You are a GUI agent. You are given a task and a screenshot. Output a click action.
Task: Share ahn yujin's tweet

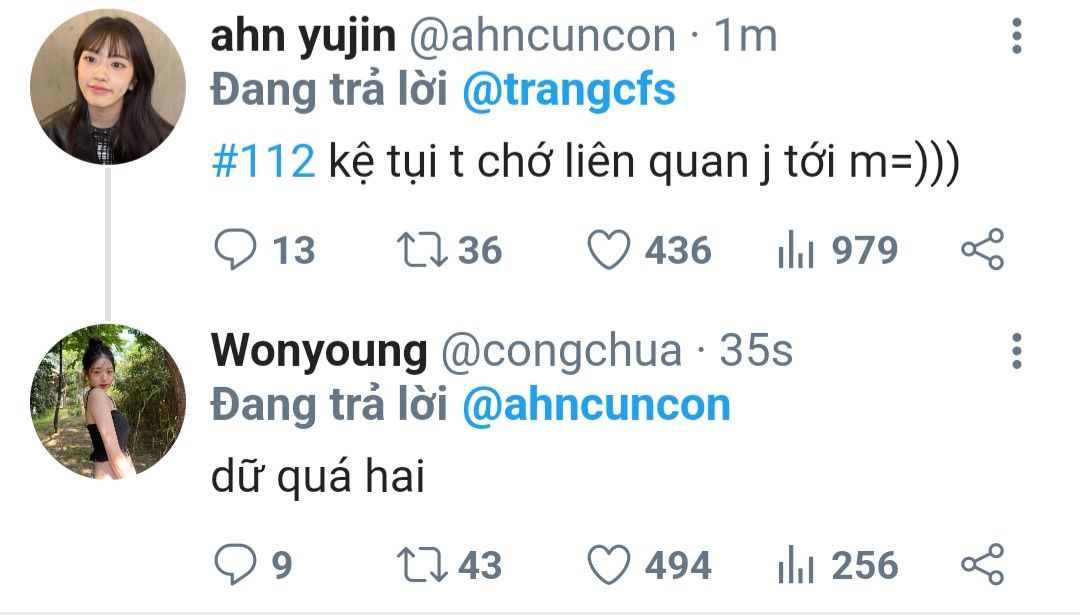[x=983, y=249]
